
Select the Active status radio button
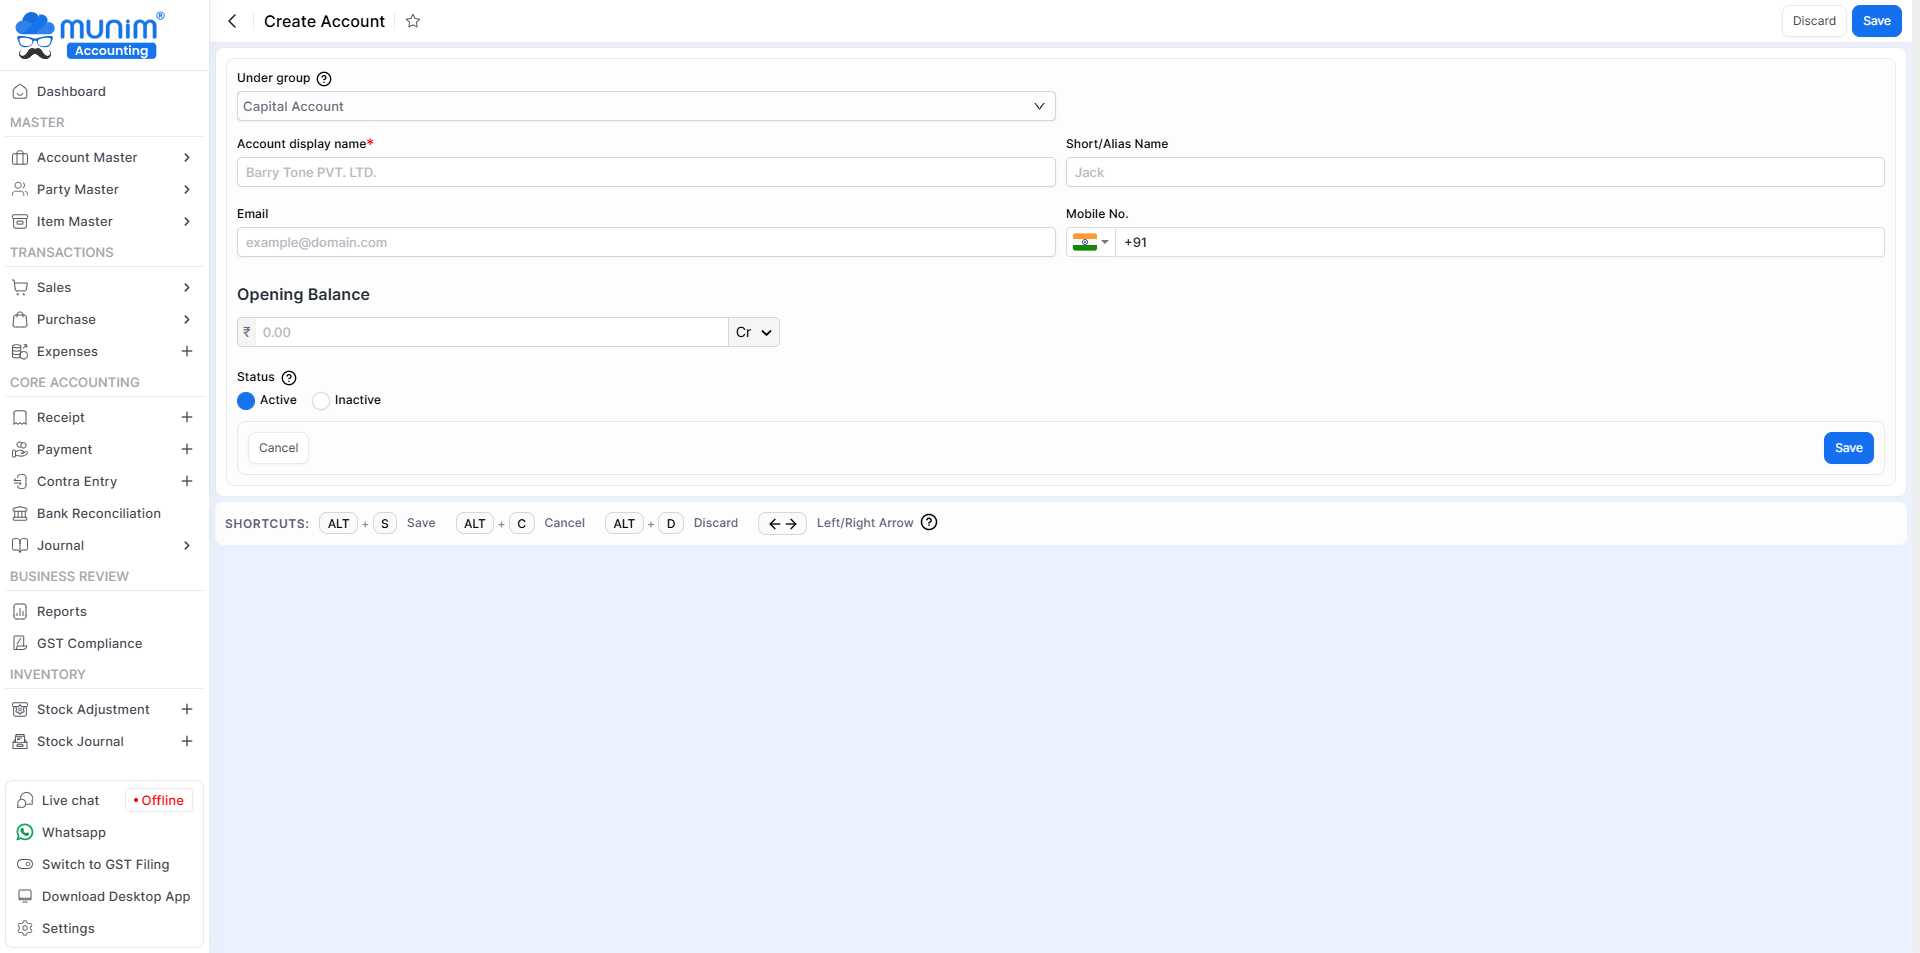(246, 401)
